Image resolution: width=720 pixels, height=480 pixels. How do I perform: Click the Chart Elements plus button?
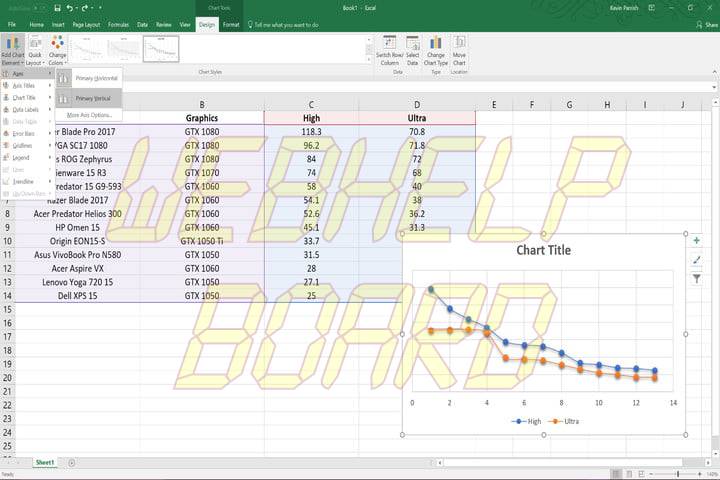pyautogui.click(x=697, y=241)
